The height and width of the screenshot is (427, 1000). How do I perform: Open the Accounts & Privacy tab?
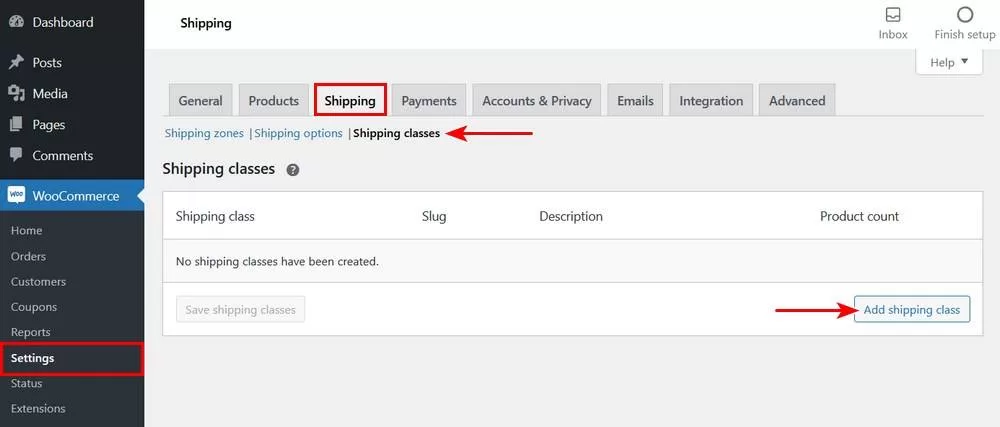(x=537, y=100)
